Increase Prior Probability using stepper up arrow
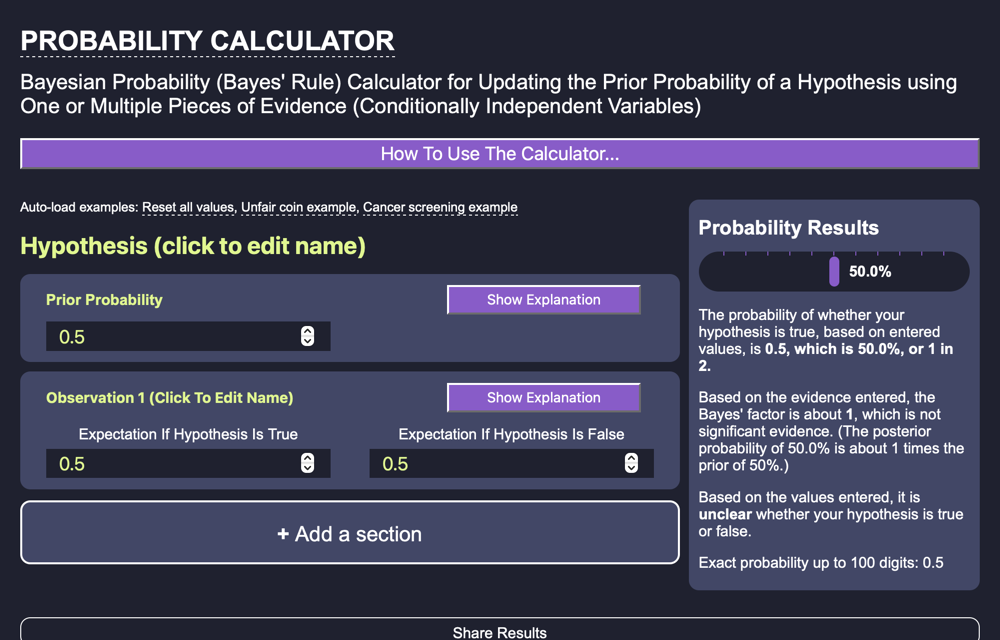Screen dimensions: 1000x640 coord(307,331)
